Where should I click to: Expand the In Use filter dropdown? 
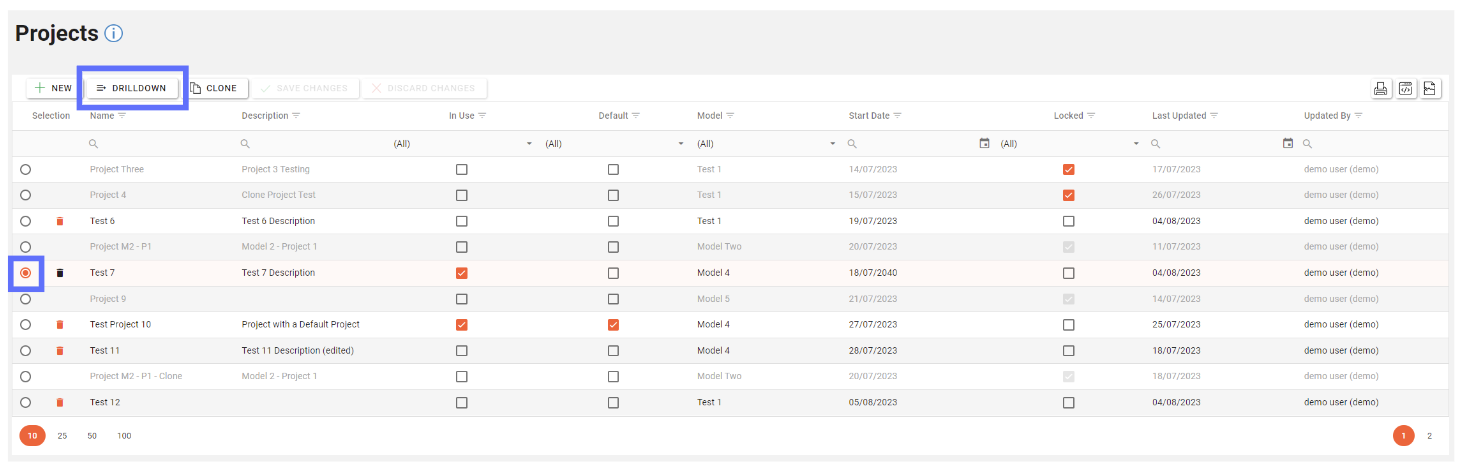point(529,144)
